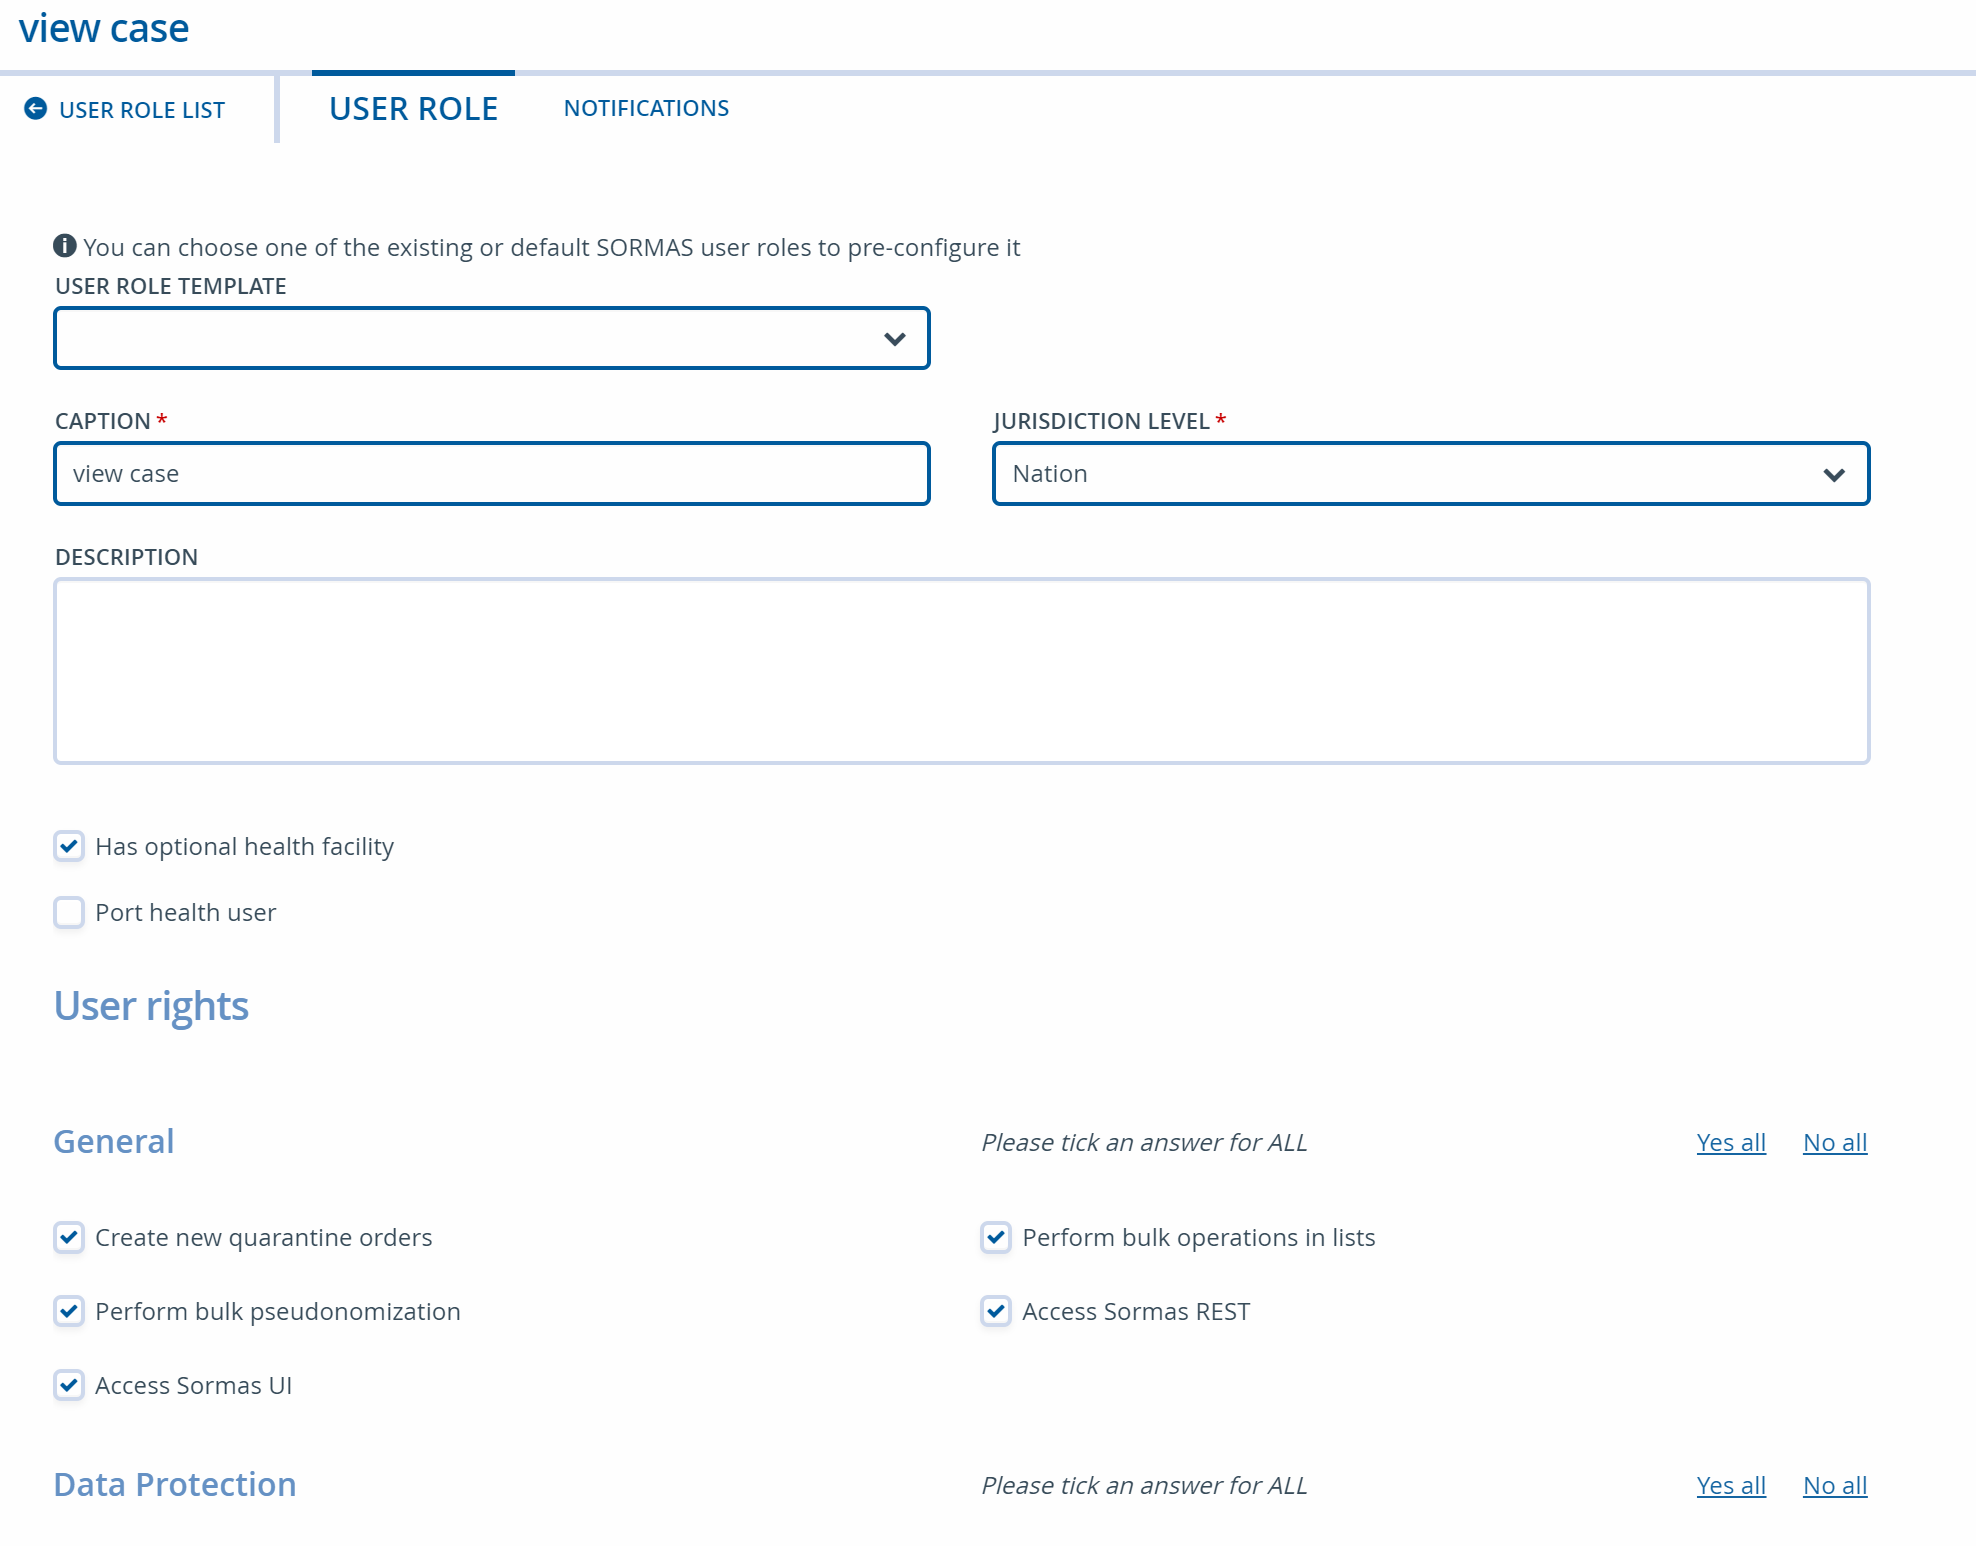
Task: Click into the Caption text field
Action: 491,474
